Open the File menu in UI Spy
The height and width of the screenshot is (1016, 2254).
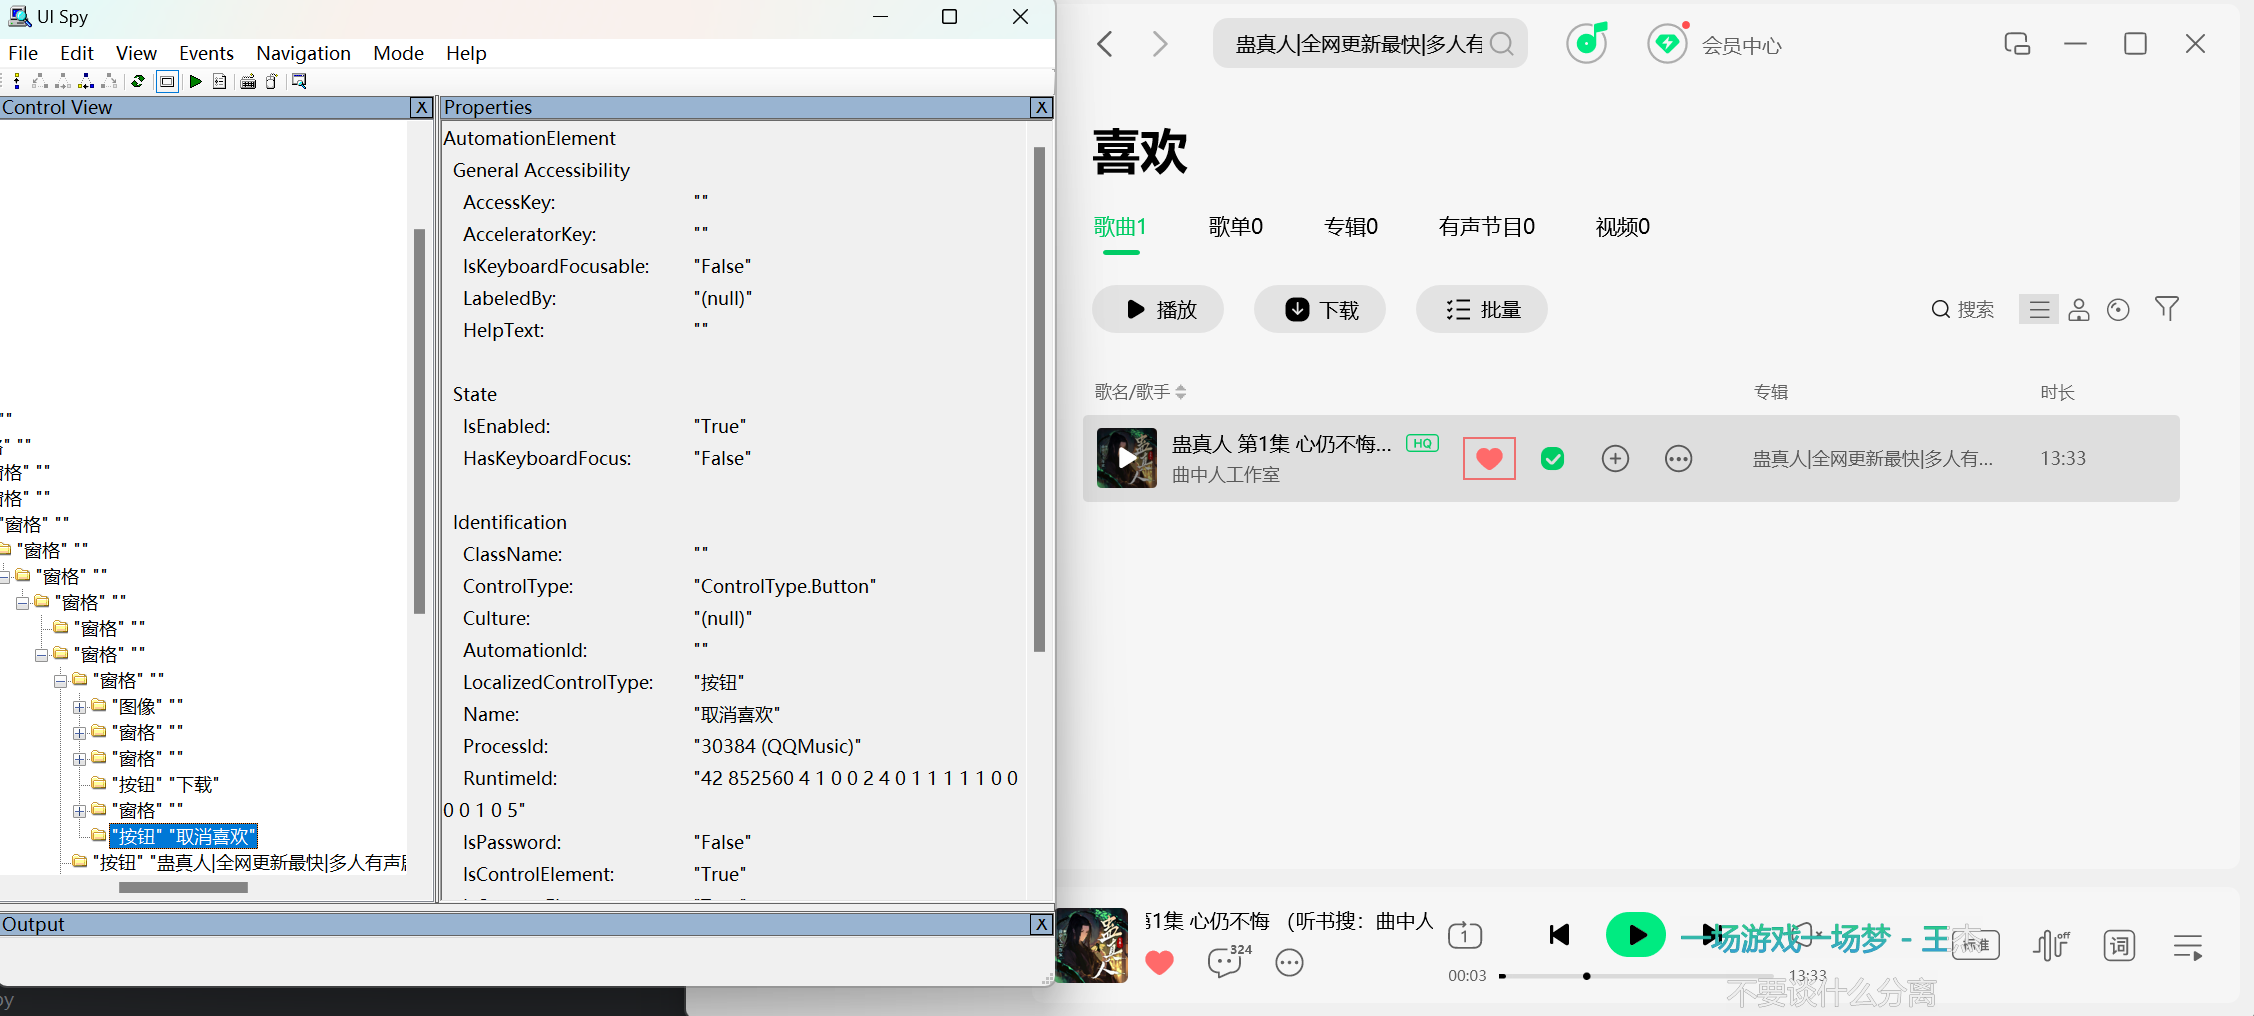23,53
